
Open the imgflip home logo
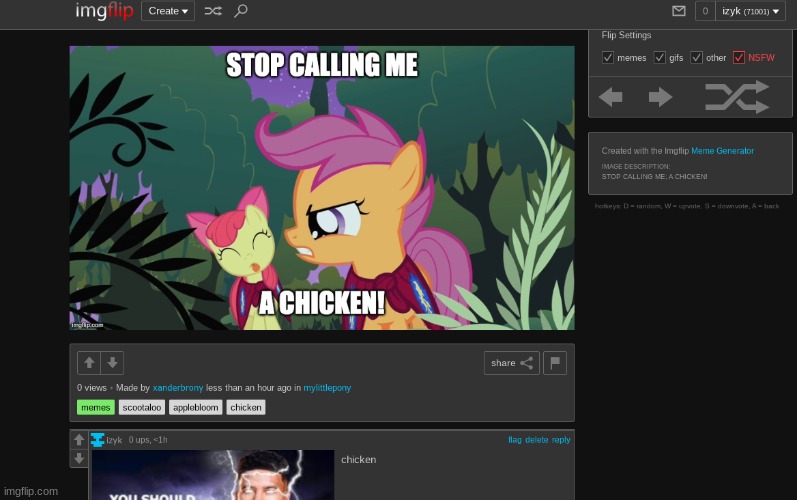(104, 11)
